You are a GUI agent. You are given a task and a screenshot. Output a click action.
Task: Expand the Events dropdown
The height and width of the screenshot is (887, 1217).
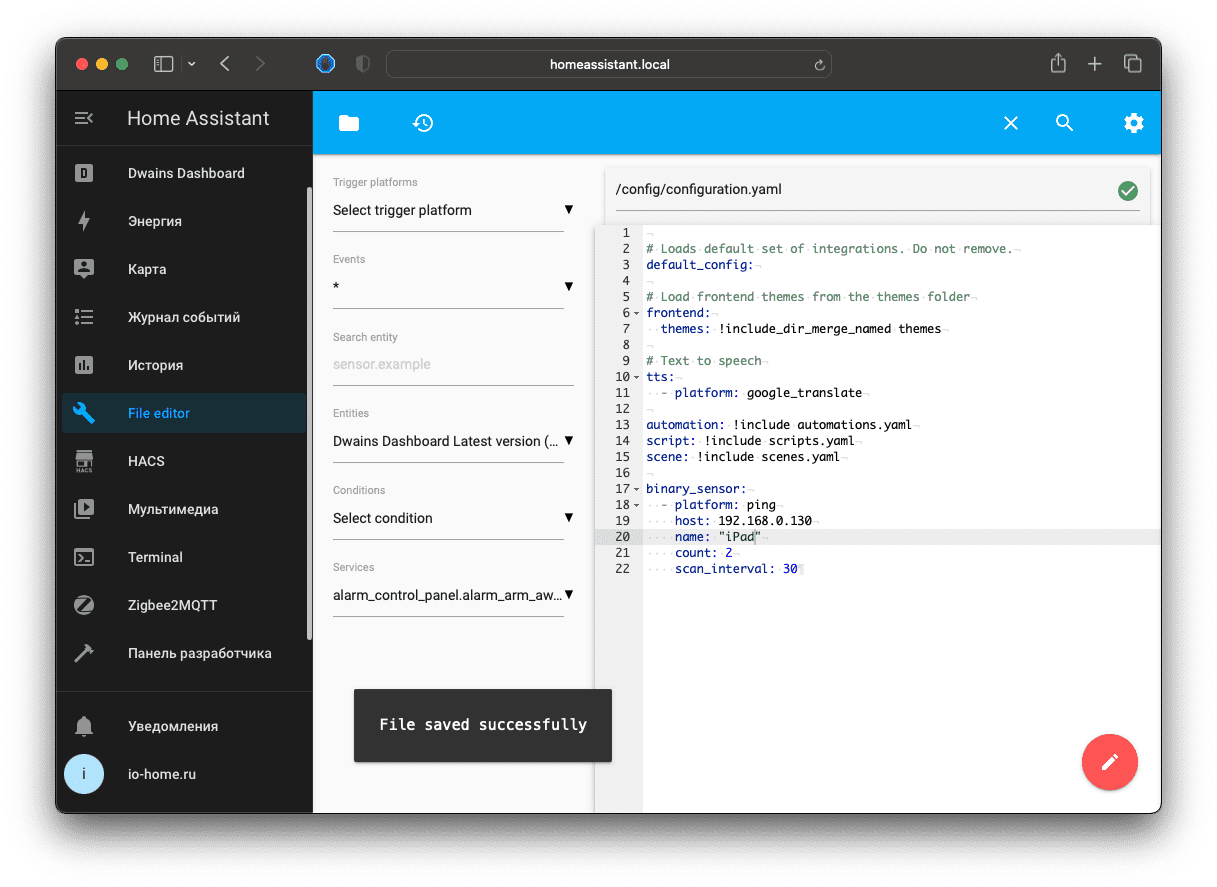coord(452,287)
